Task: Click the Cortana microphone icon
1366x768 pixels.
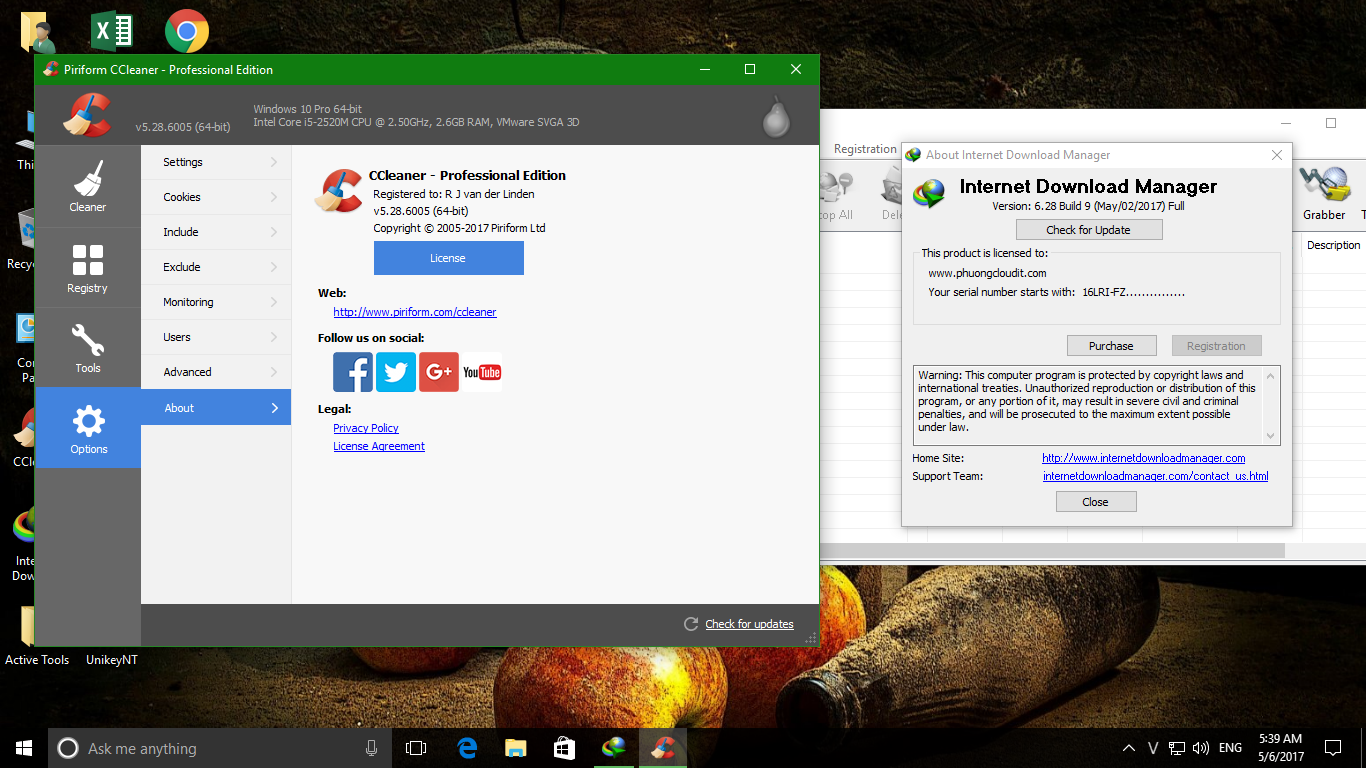Action: [x=372, y=748]
